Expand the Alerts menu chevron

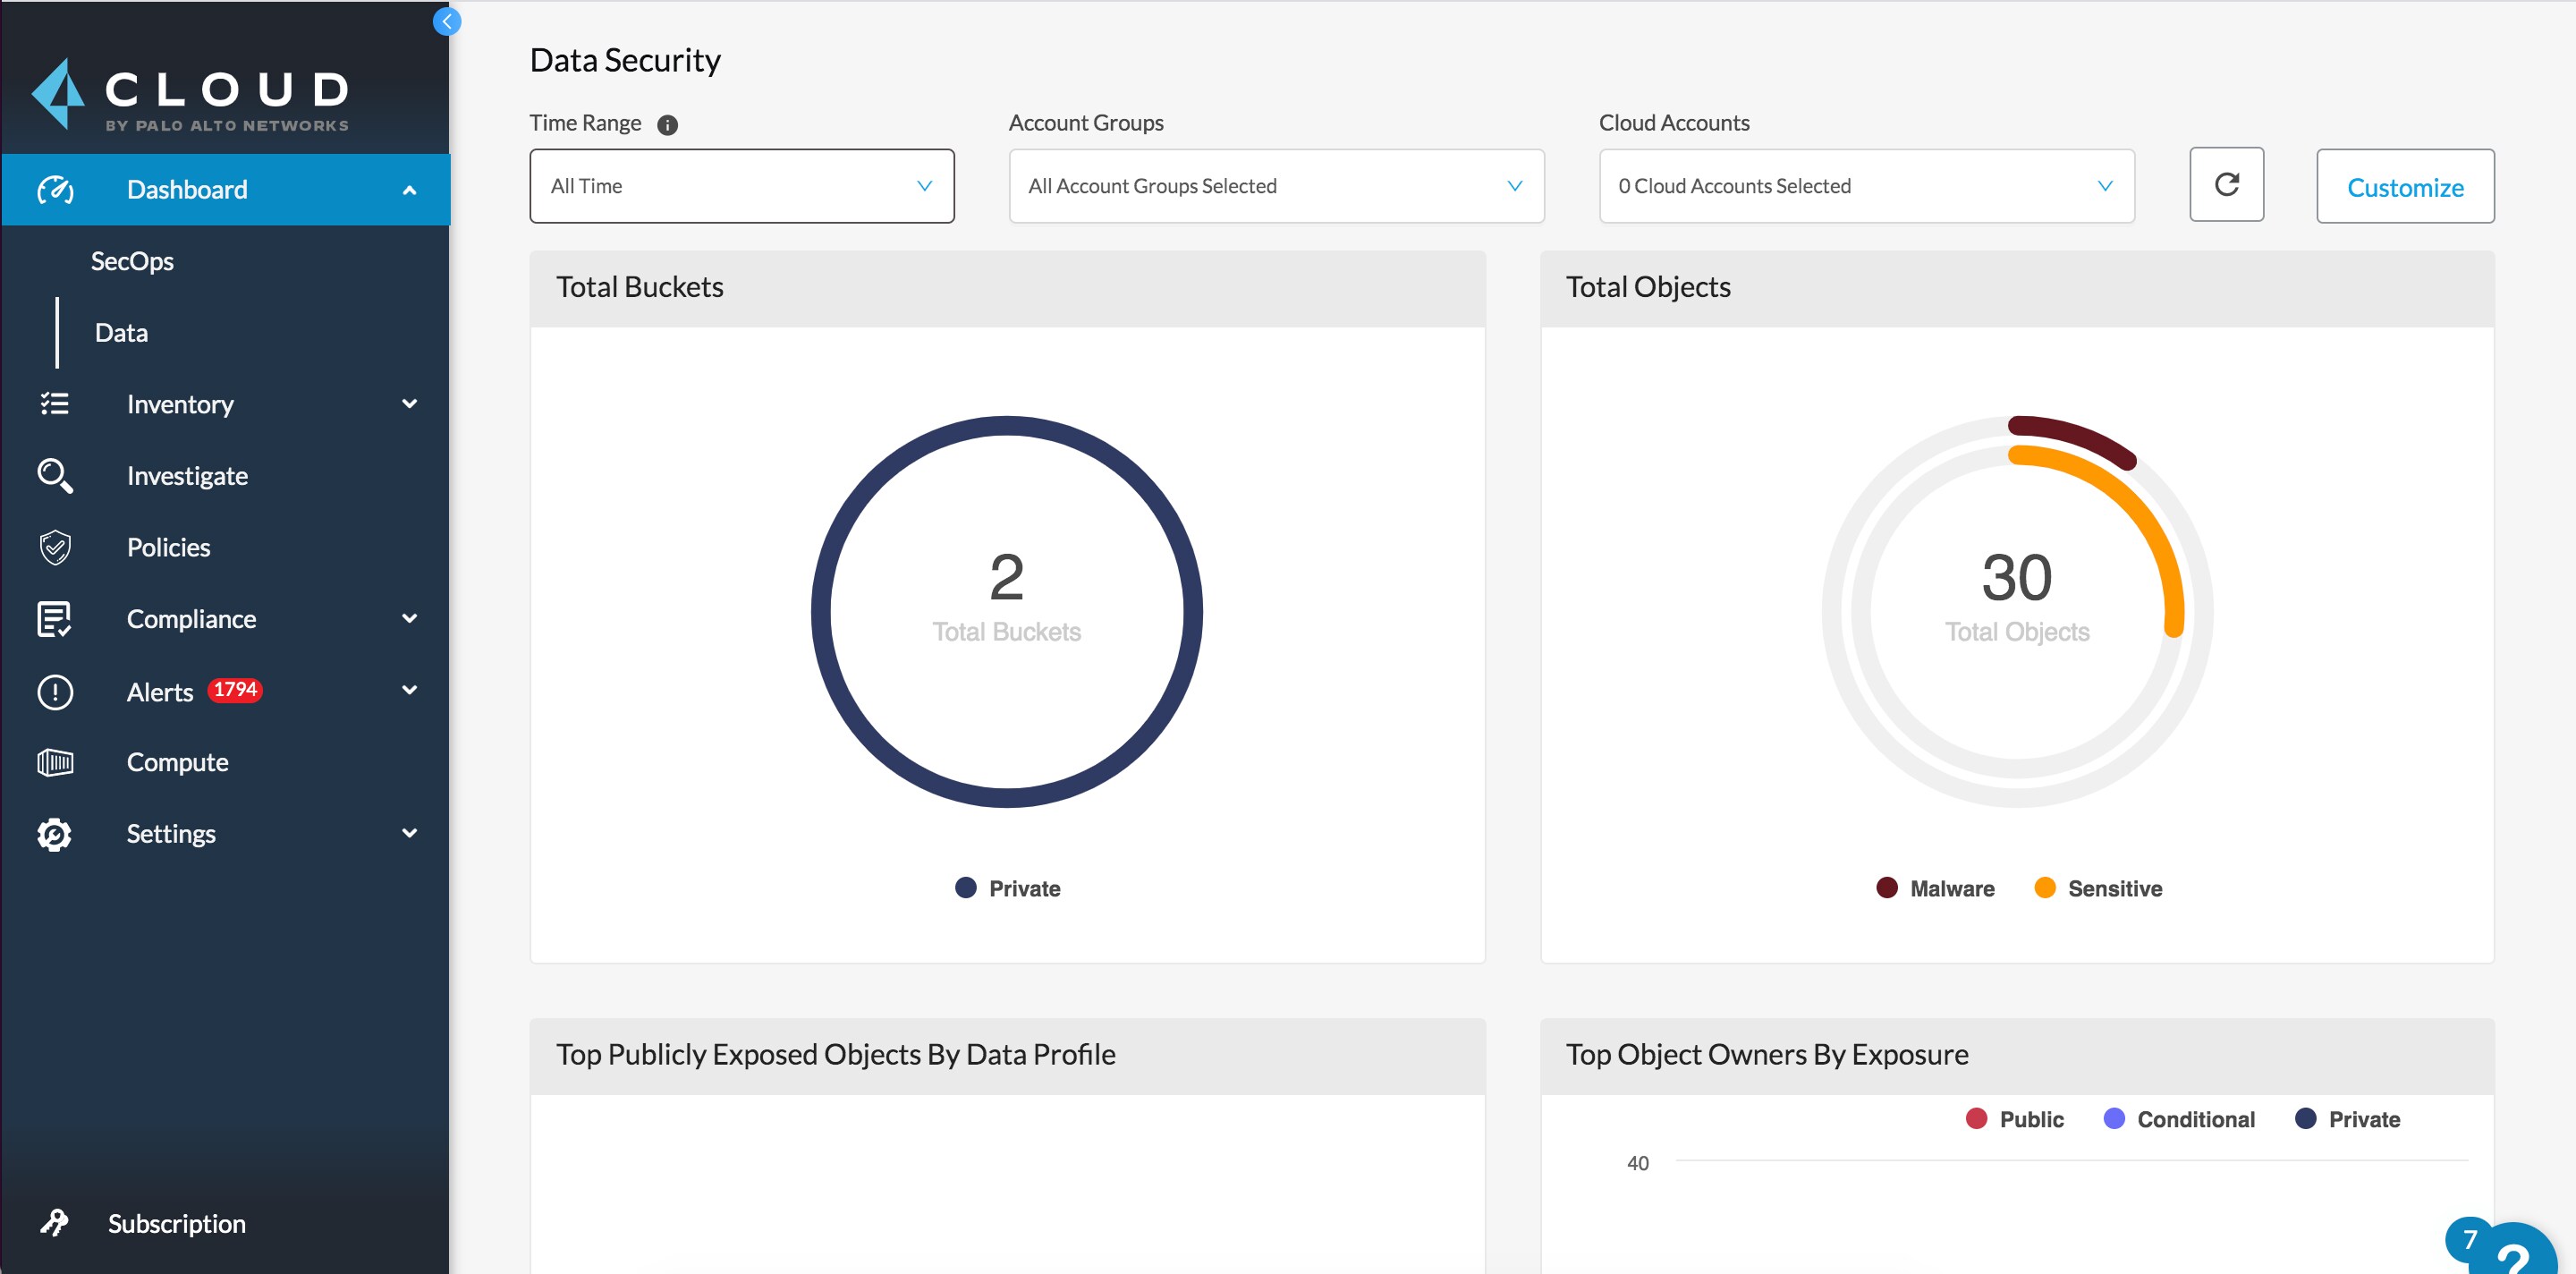(x=409, y=690)
